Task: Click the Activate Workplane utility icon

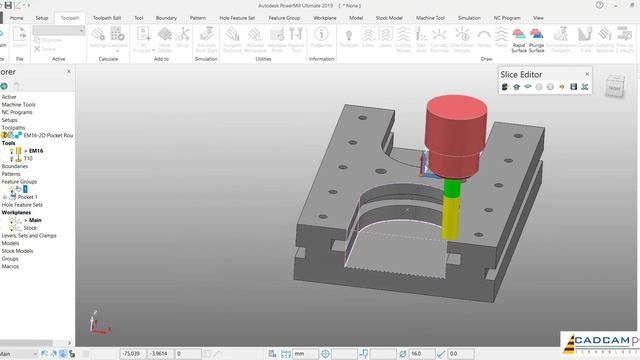Action: click(255, 40)
